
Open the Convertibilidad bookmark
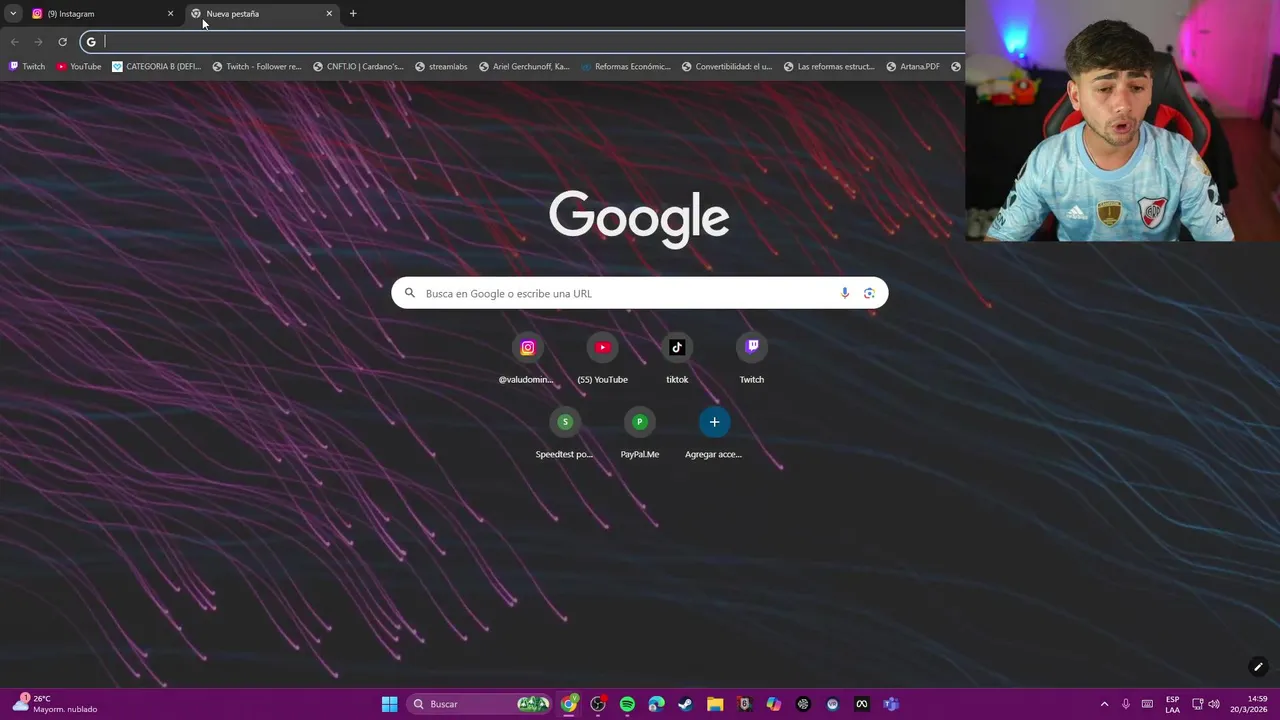click(x=727, y=67)
